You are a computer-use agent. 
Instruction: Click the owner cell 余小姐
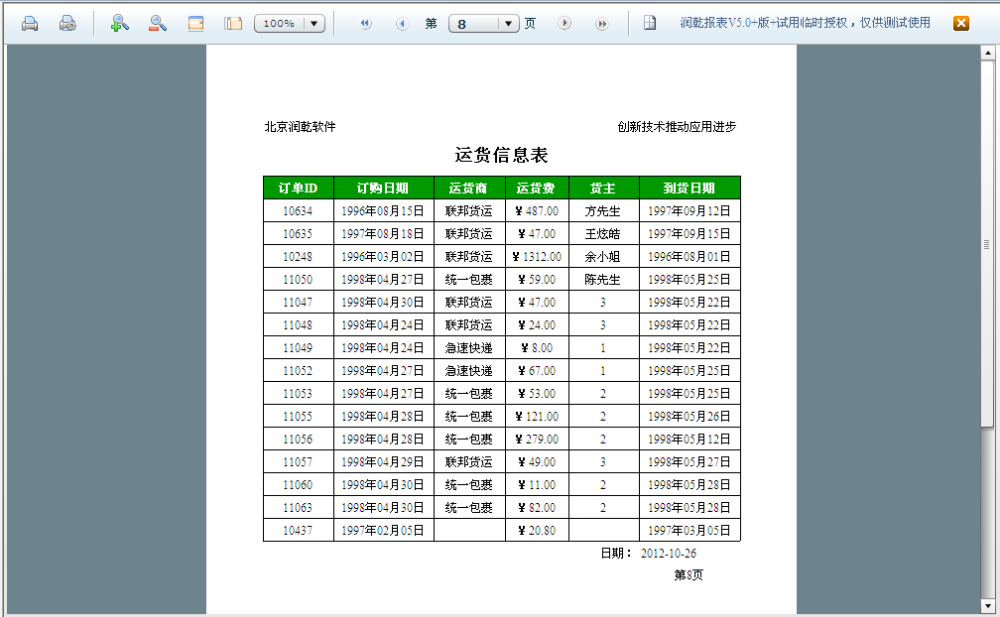(603, 256)
